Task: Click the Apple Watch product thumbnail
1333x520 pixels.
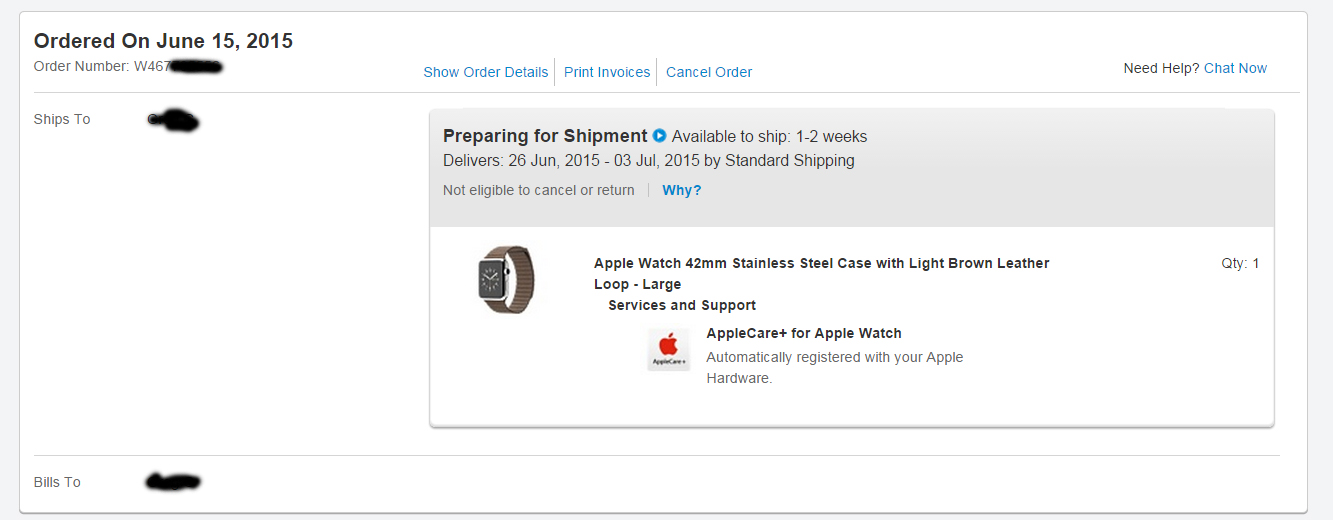Action: tap(506, 280)
